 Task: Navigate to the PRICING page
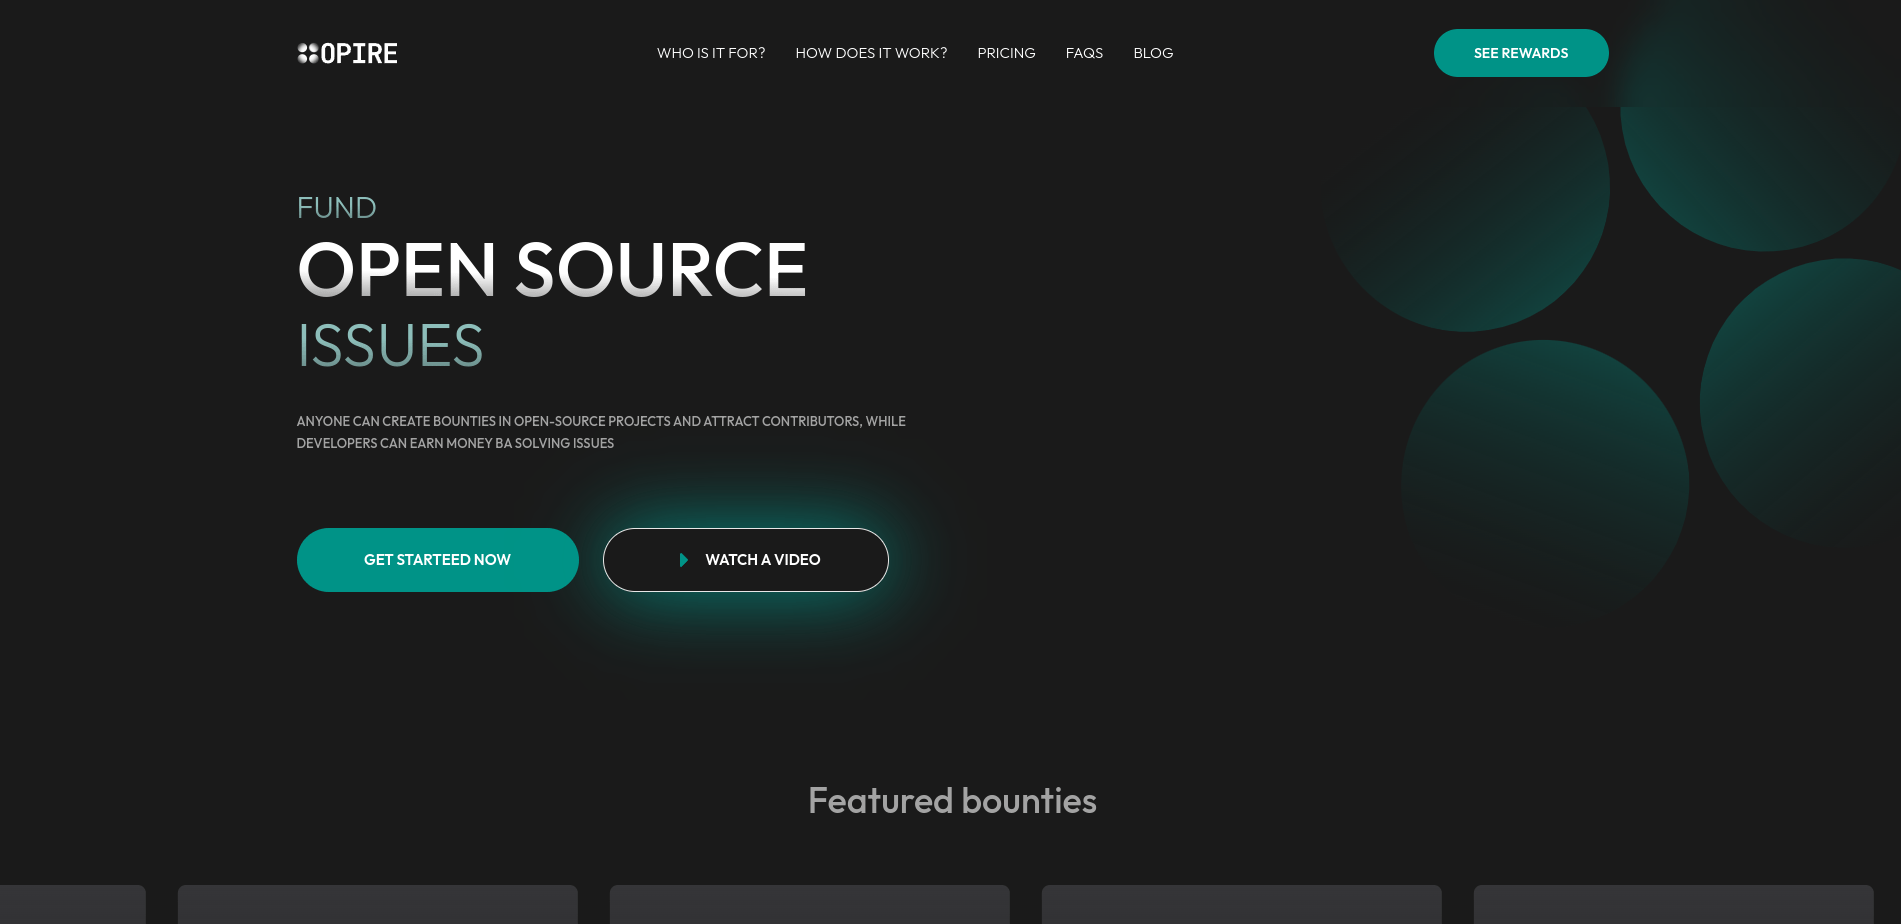pos(1006,53)
